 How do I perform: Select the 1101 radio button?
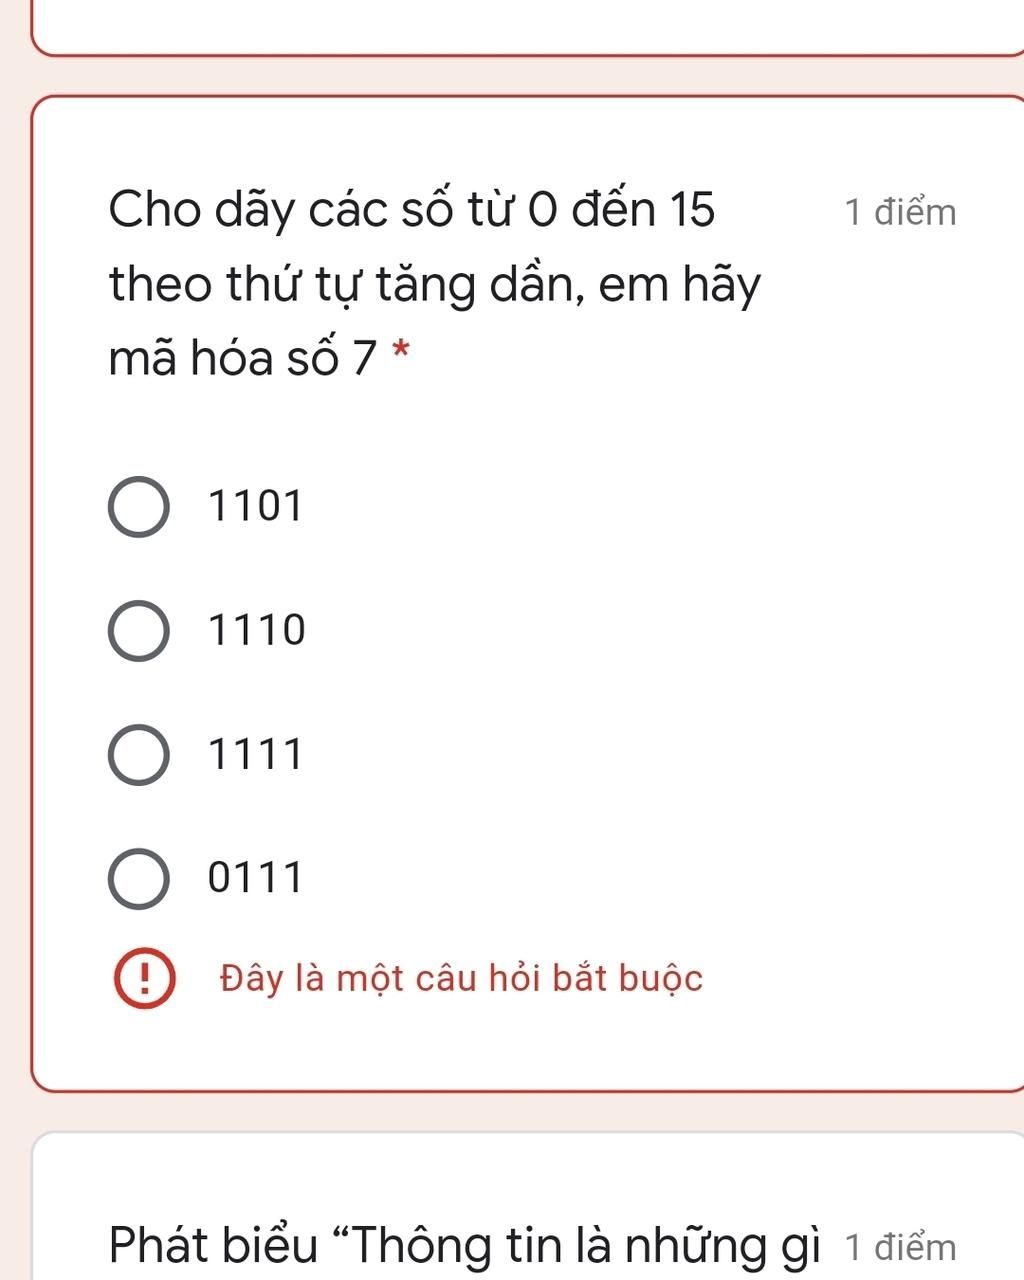(138, 507)
